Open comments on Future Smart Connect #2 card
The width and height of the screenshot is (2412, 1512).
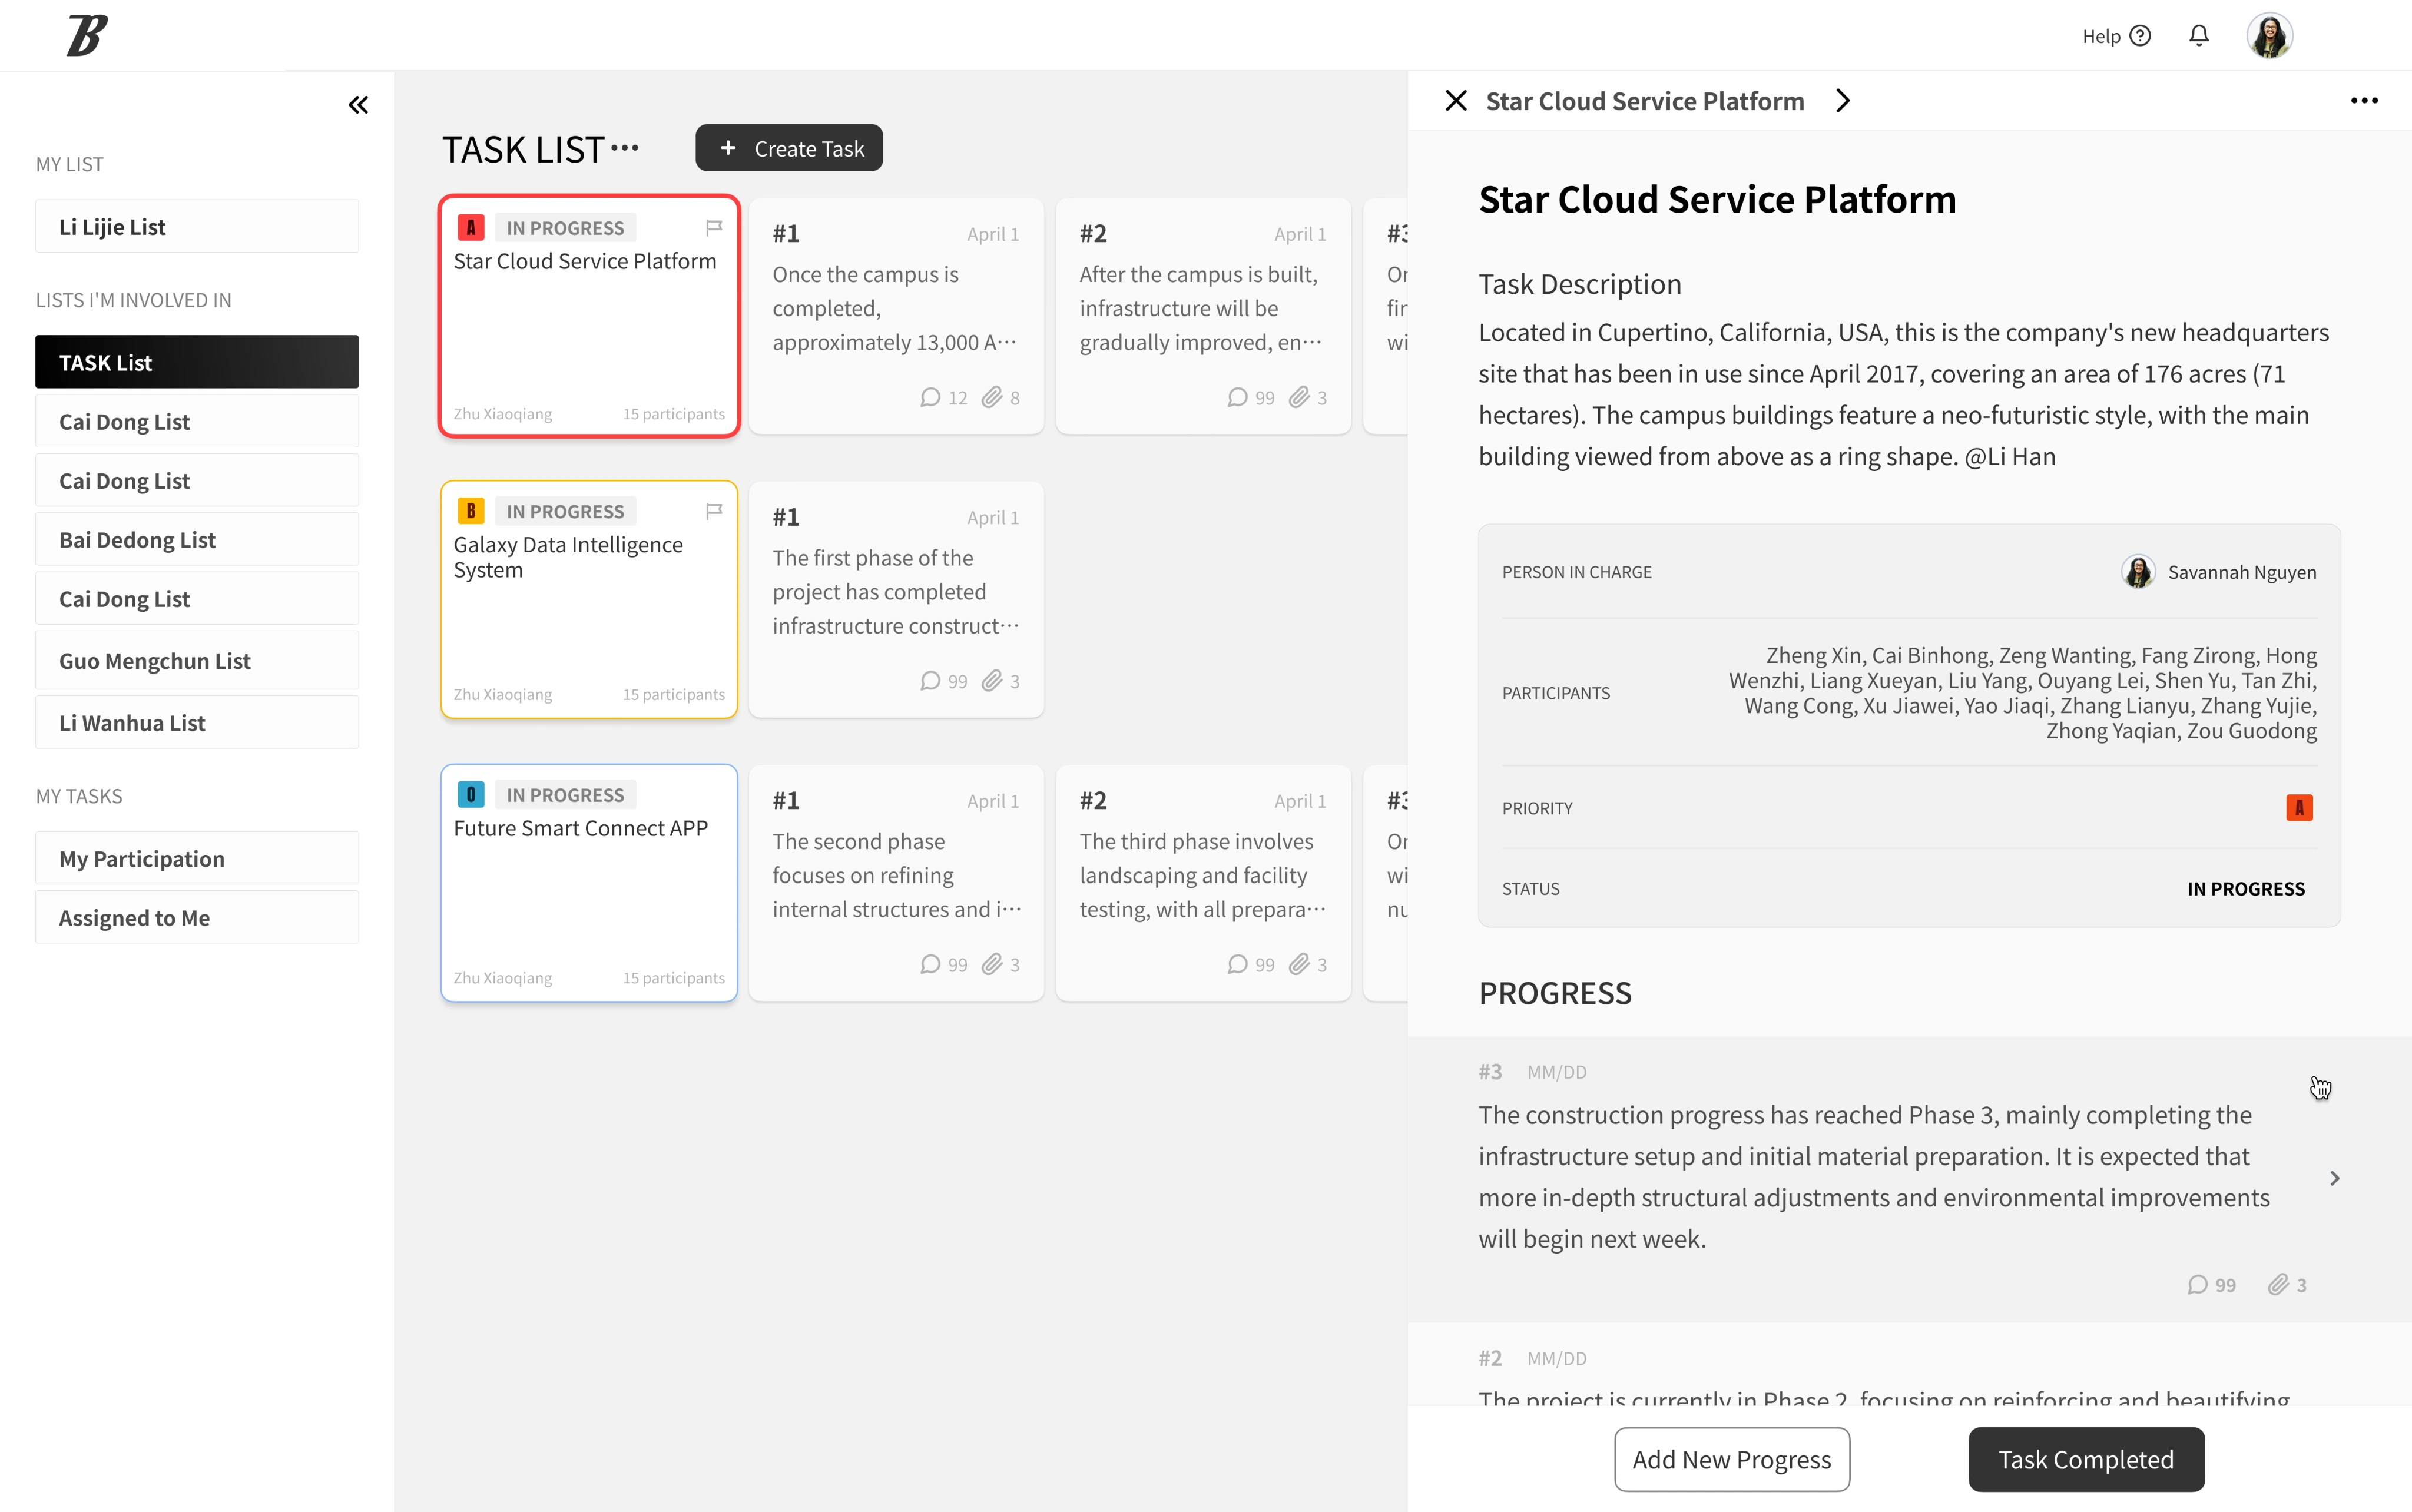(1237, 965)
